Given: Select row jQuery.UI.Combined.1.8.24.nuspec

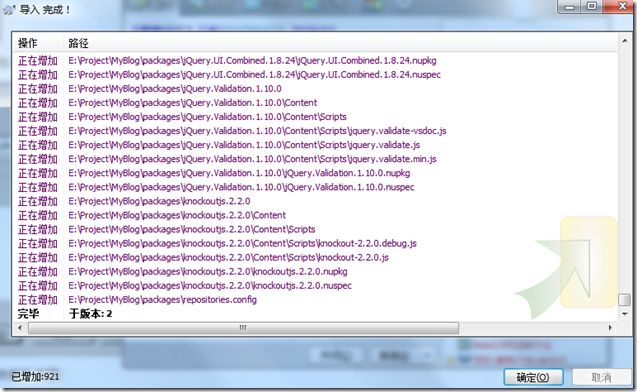Looking at the screenshot, I should coord(316,75).
